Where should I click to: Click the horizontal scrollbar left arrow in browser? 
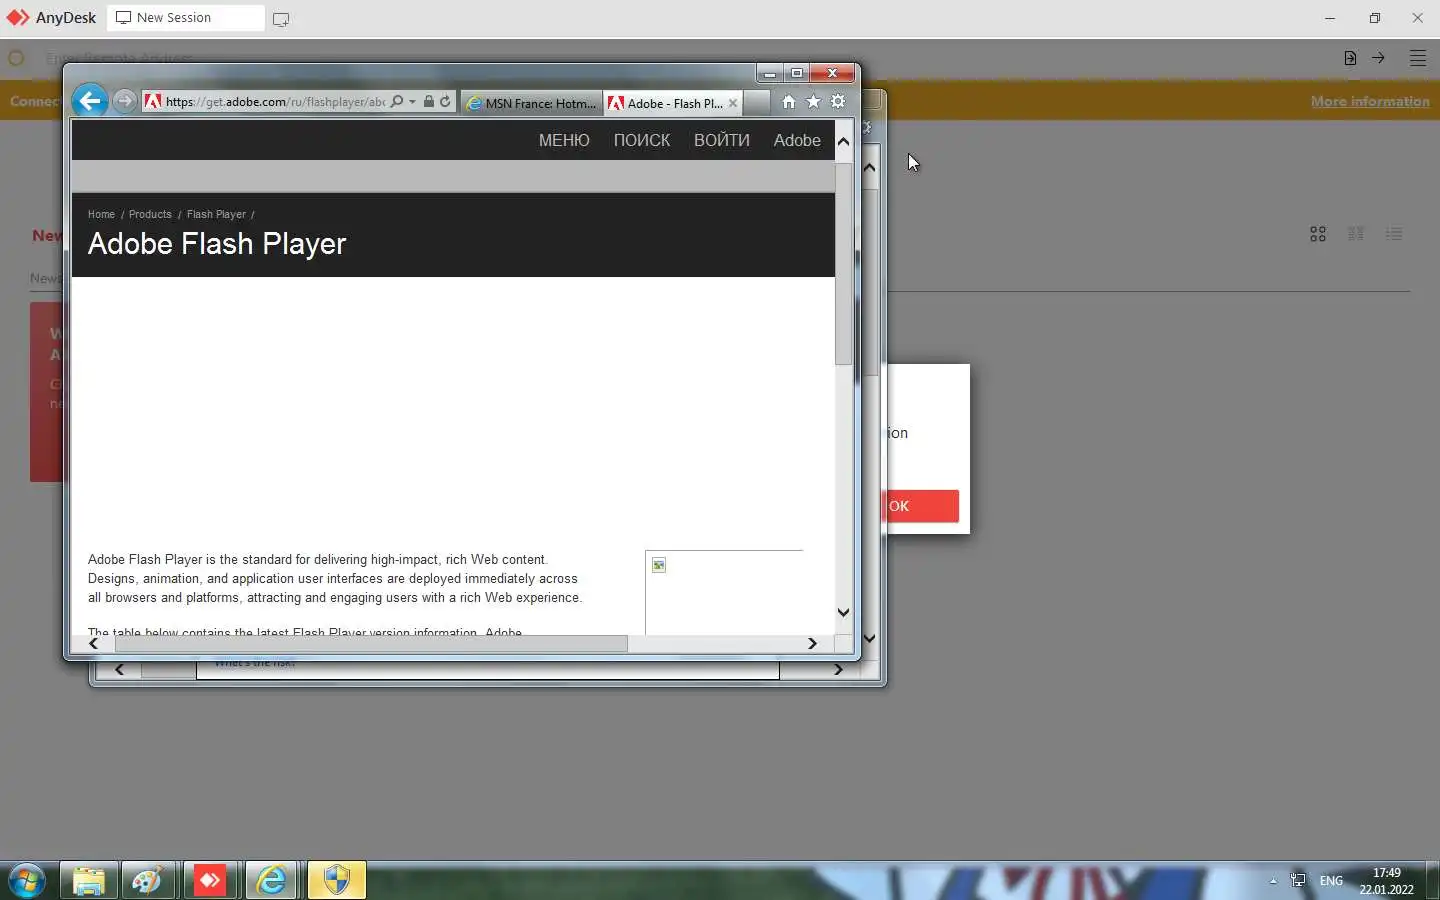[x=94, y=643]
